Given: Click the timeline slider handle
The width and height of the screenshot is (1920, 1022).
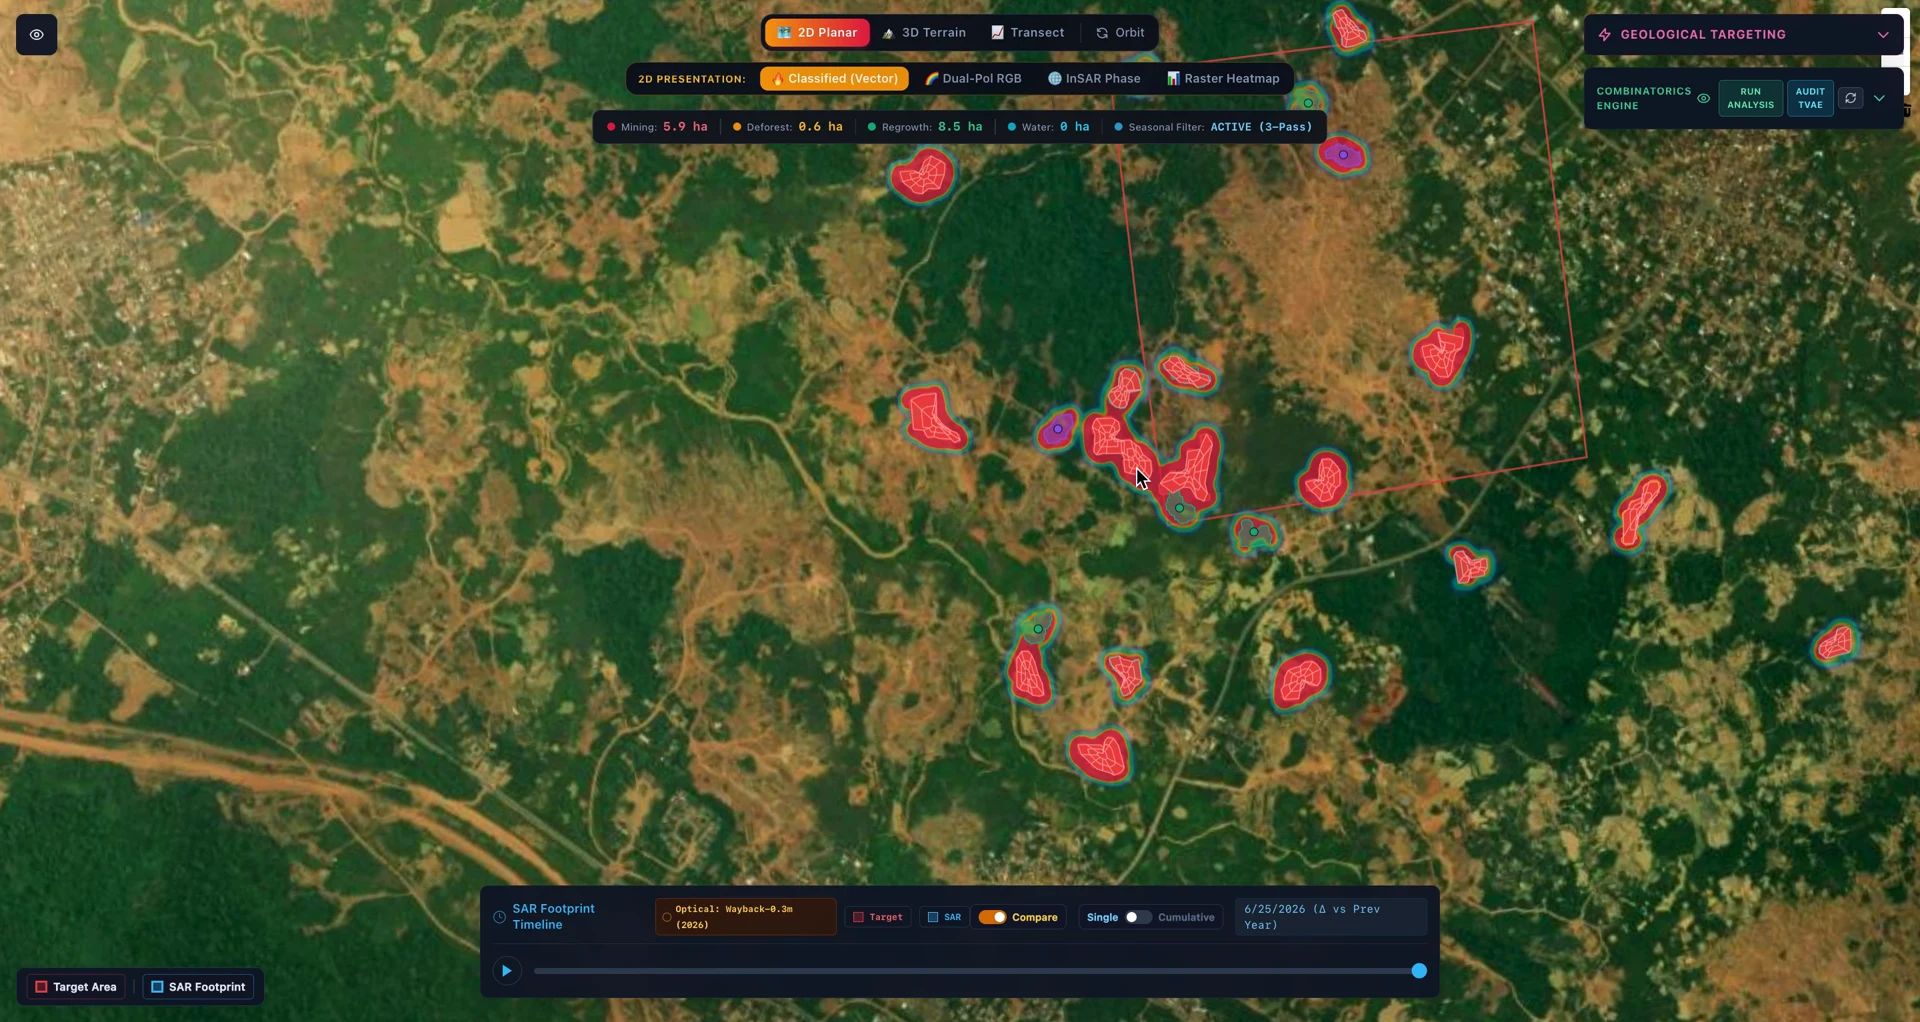Looking at the screenshot, I should (x=1419, y=971).
